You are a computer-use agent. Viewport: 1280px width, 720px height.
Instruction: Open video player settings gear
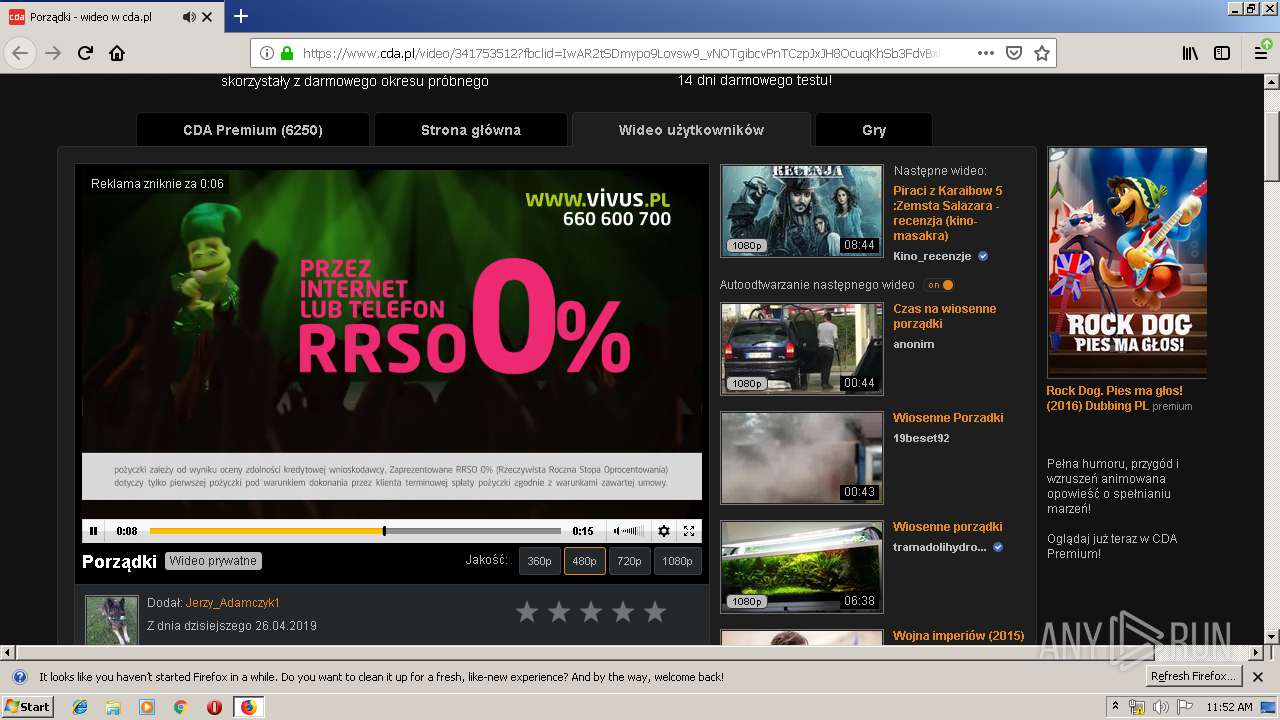pos(663,531)
